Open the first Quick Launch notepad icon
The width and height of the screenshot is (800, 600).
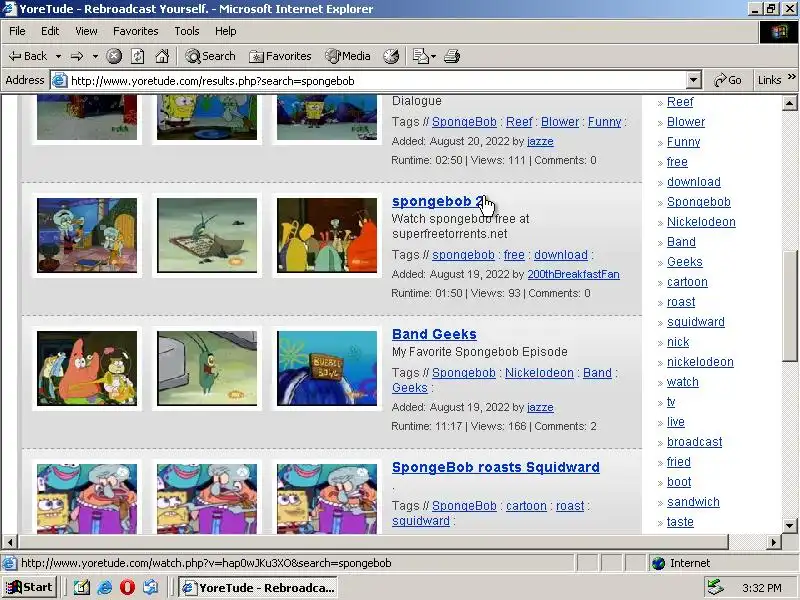point(82,588)
